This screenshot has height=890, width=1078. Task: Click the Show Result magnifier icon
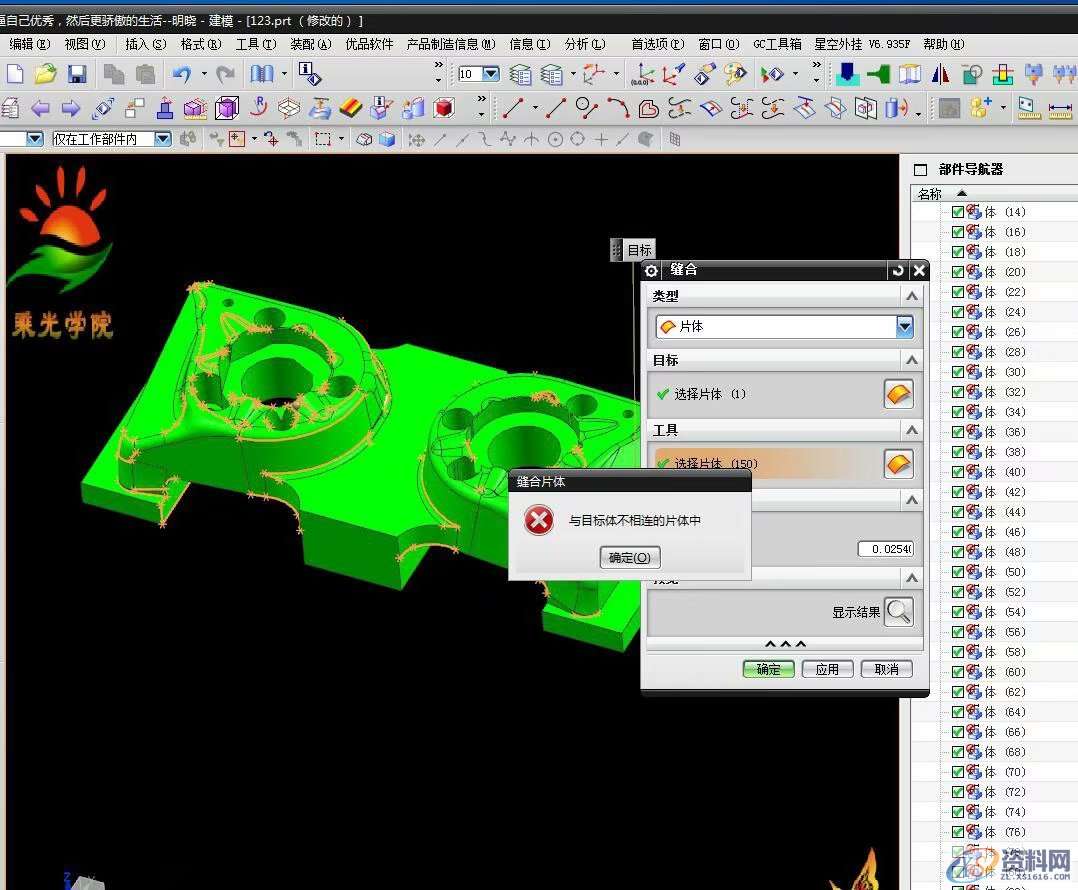(898, 612)
